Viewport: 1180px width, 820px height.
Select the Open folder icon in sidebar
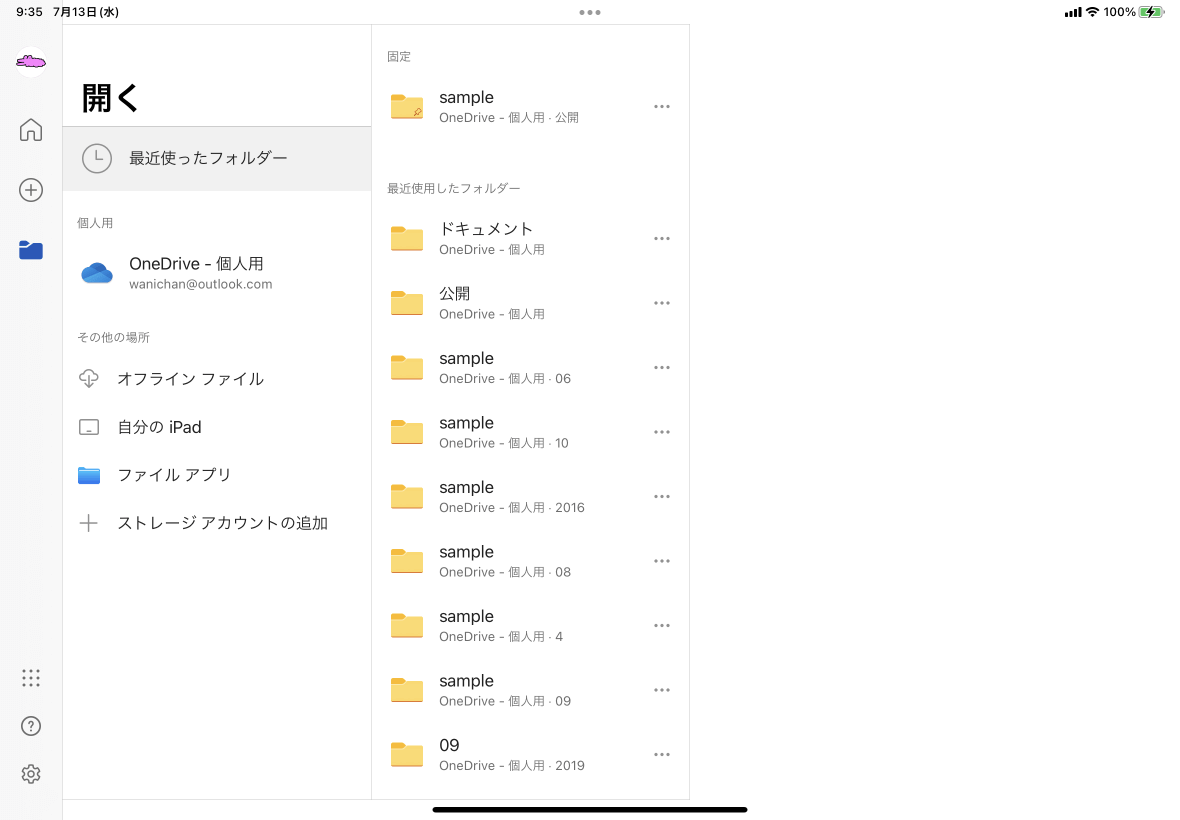pos(31,251)
